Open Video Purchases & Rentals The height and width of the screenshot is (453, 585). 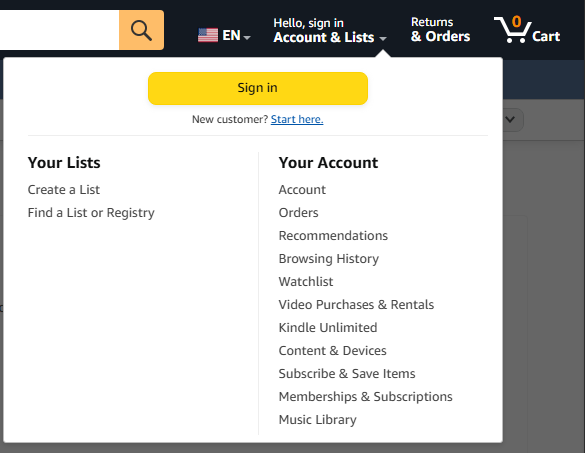[356, 304]
